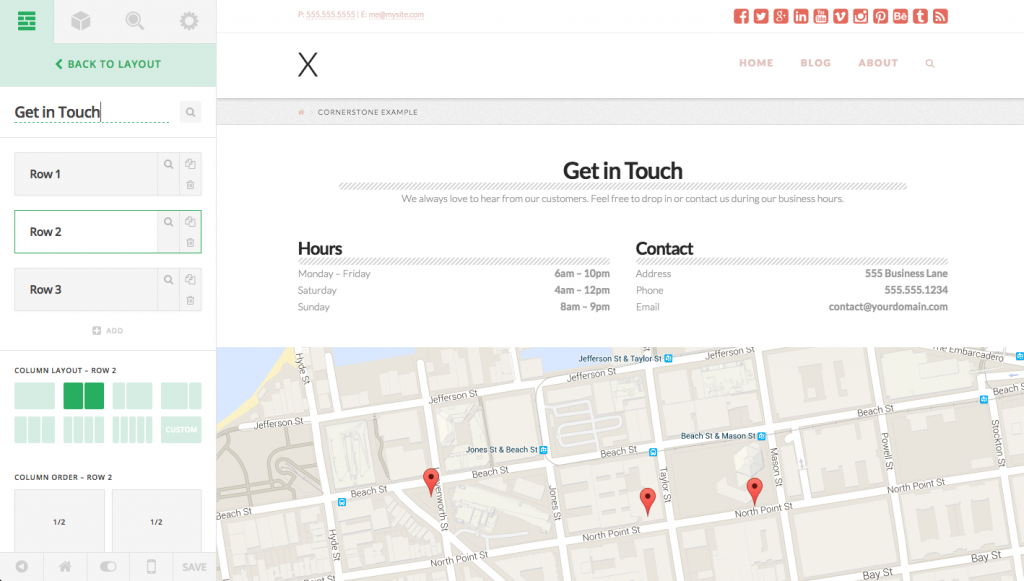
Task: Delete Row 3 with trash icon
Action: (190, 300)
